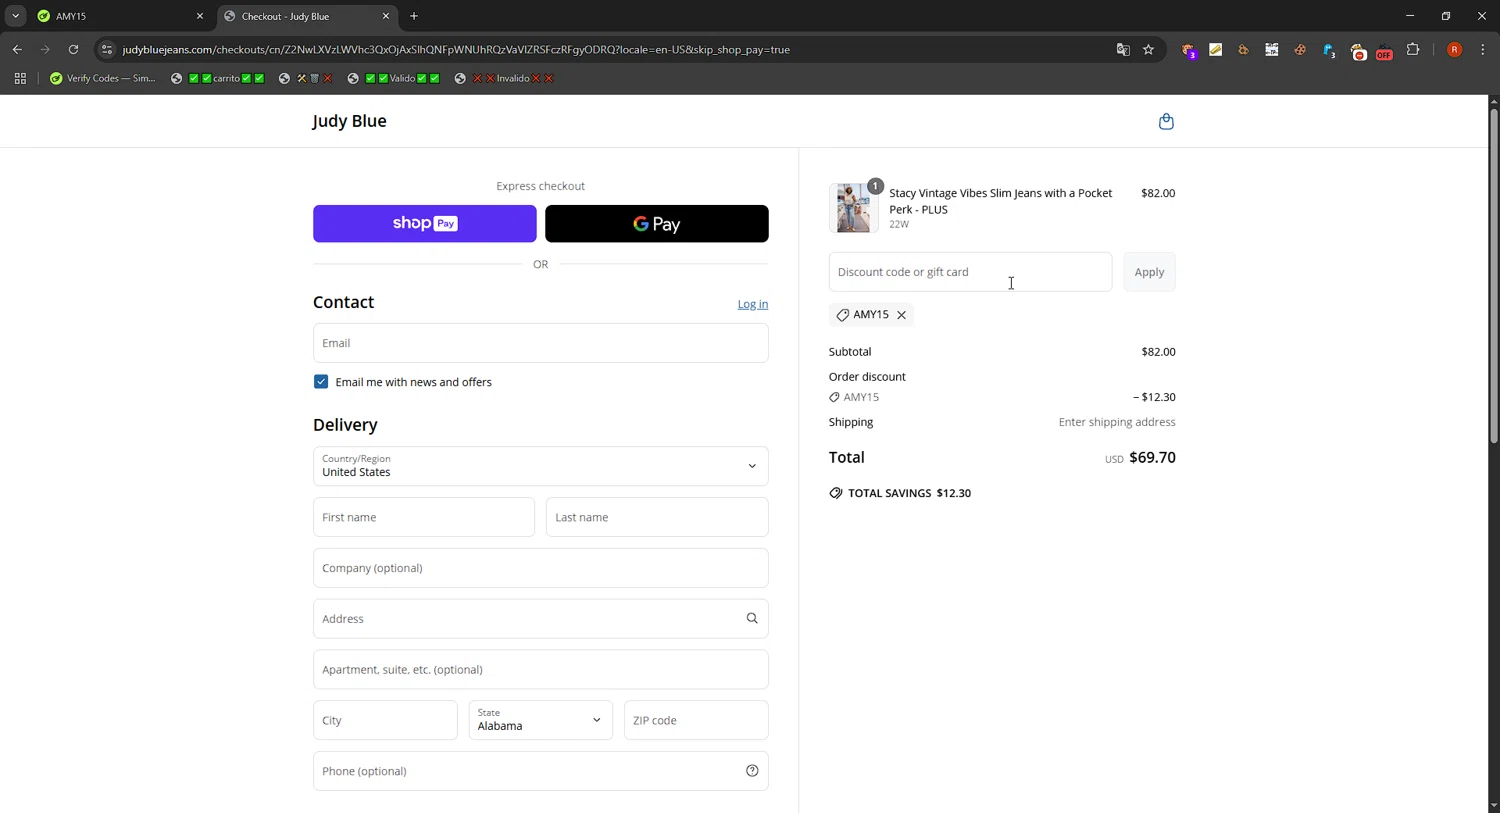Focus the ZIP code field
This screenshot has width=1500, height=813.
[696, 720]
